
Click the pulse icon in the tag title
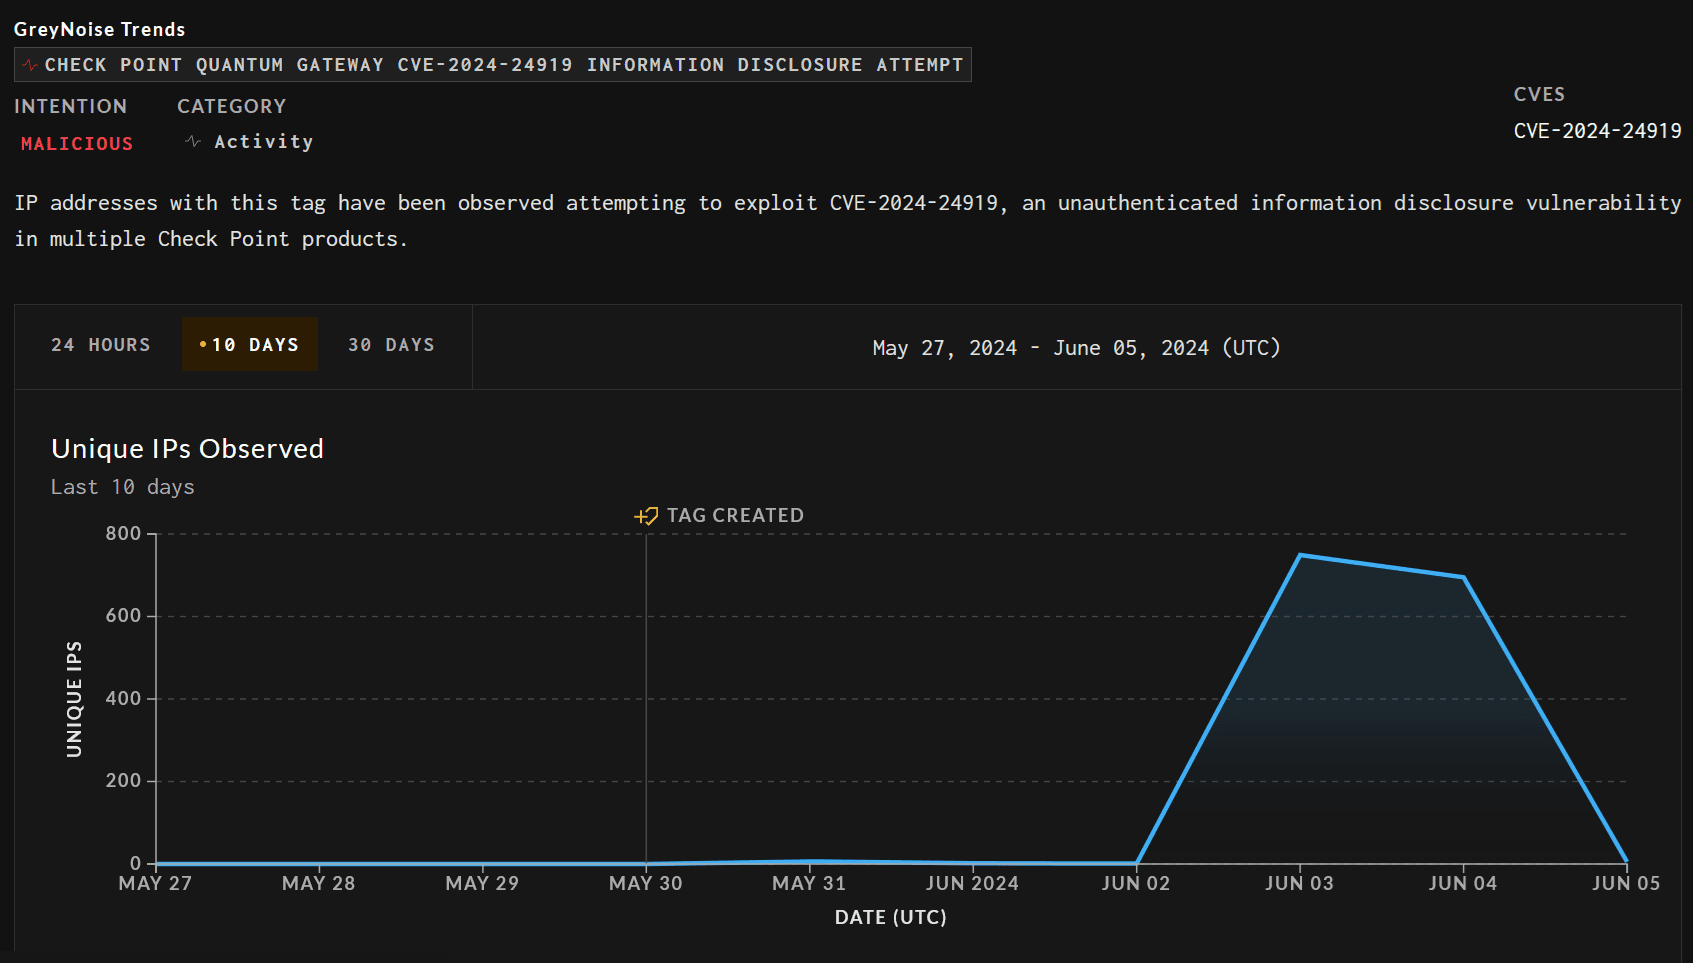pyautogui.click(x=30, y=66)
